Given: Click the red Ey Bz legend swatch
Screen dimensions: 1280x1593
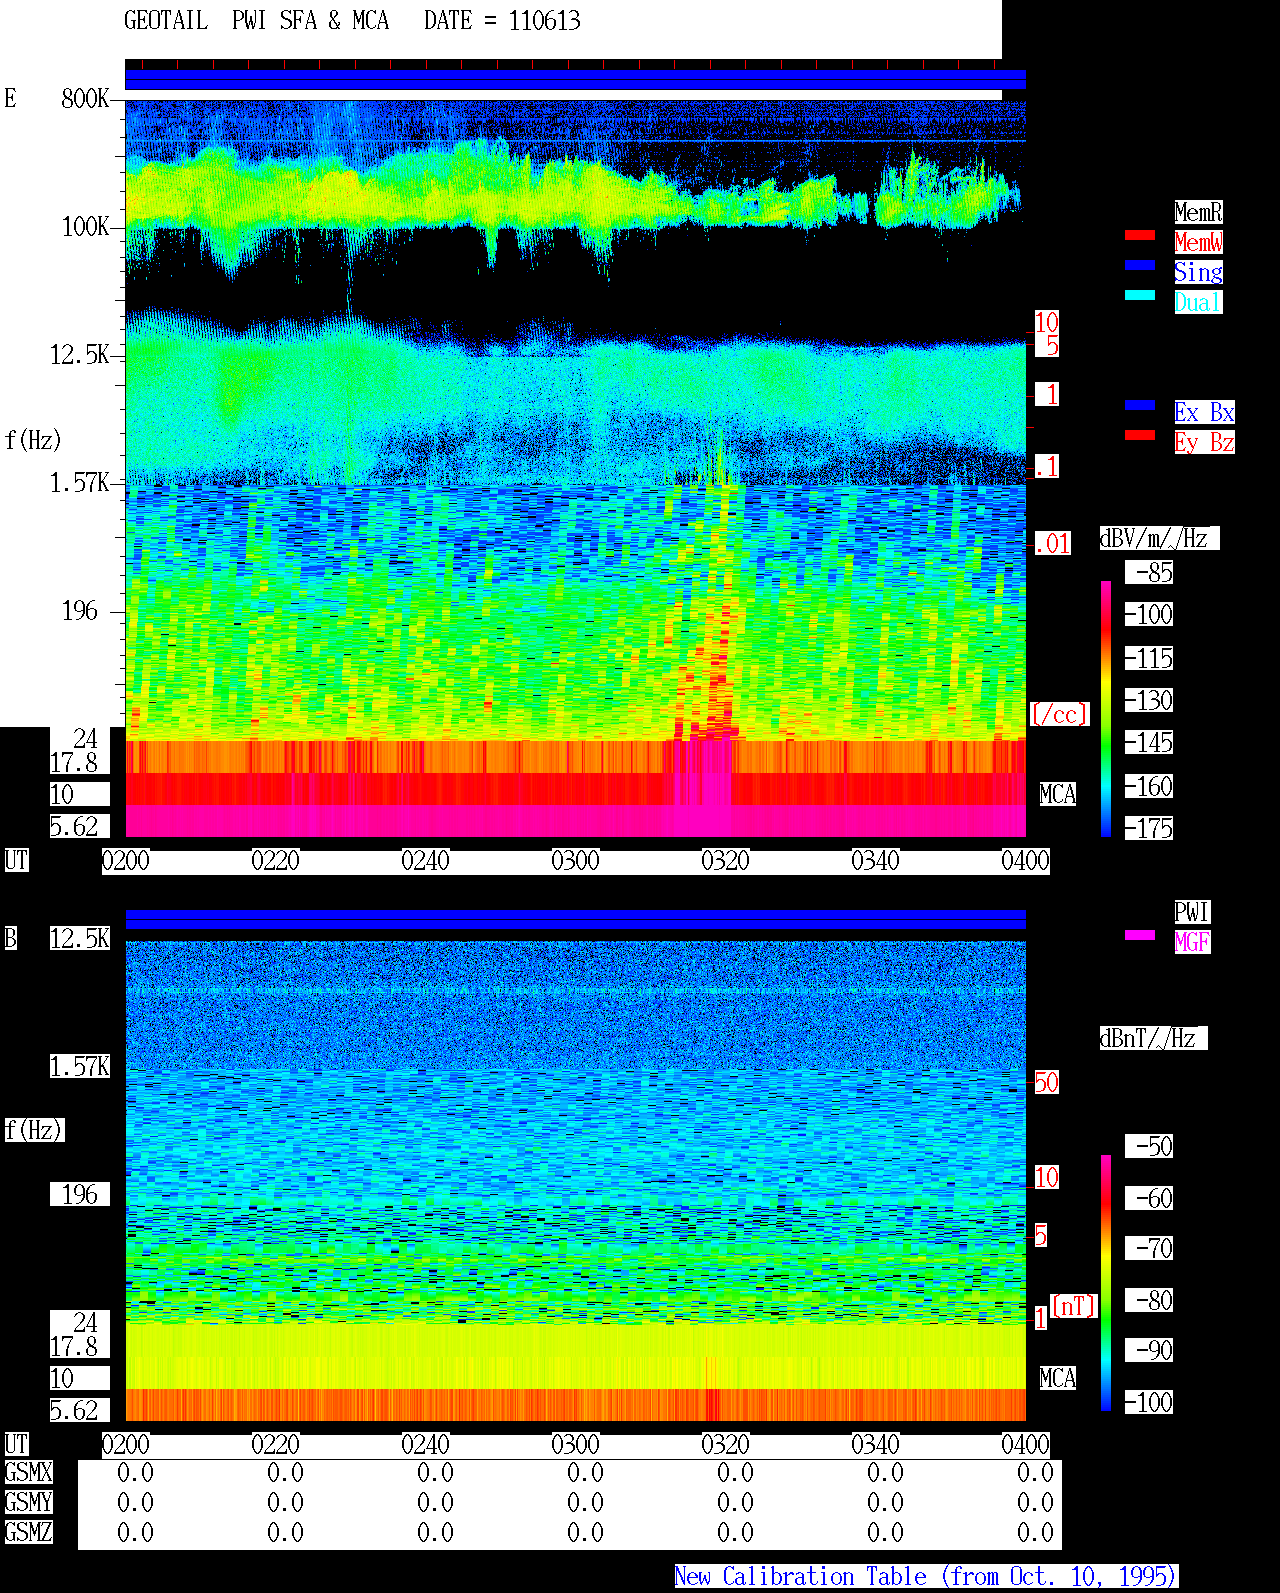Looking at the screenshot, I should coord(1140,435).
